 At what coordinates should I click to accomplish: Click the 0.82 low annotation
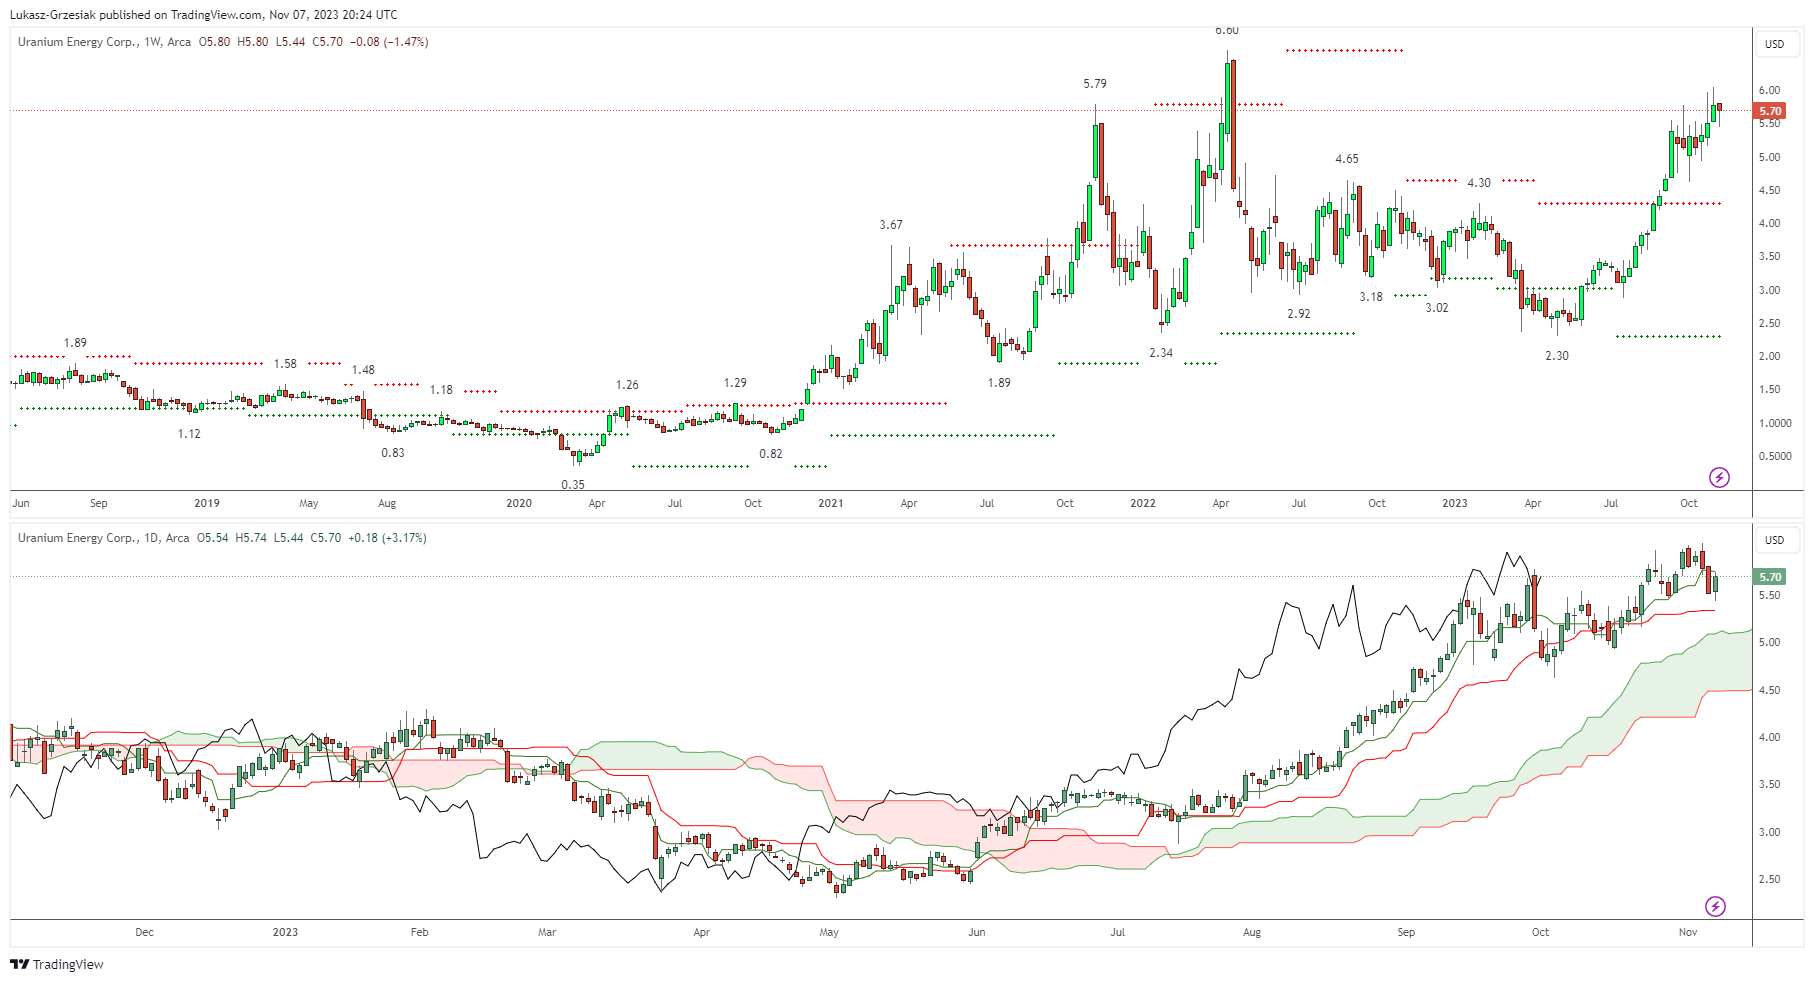click(x=771, y=454)
